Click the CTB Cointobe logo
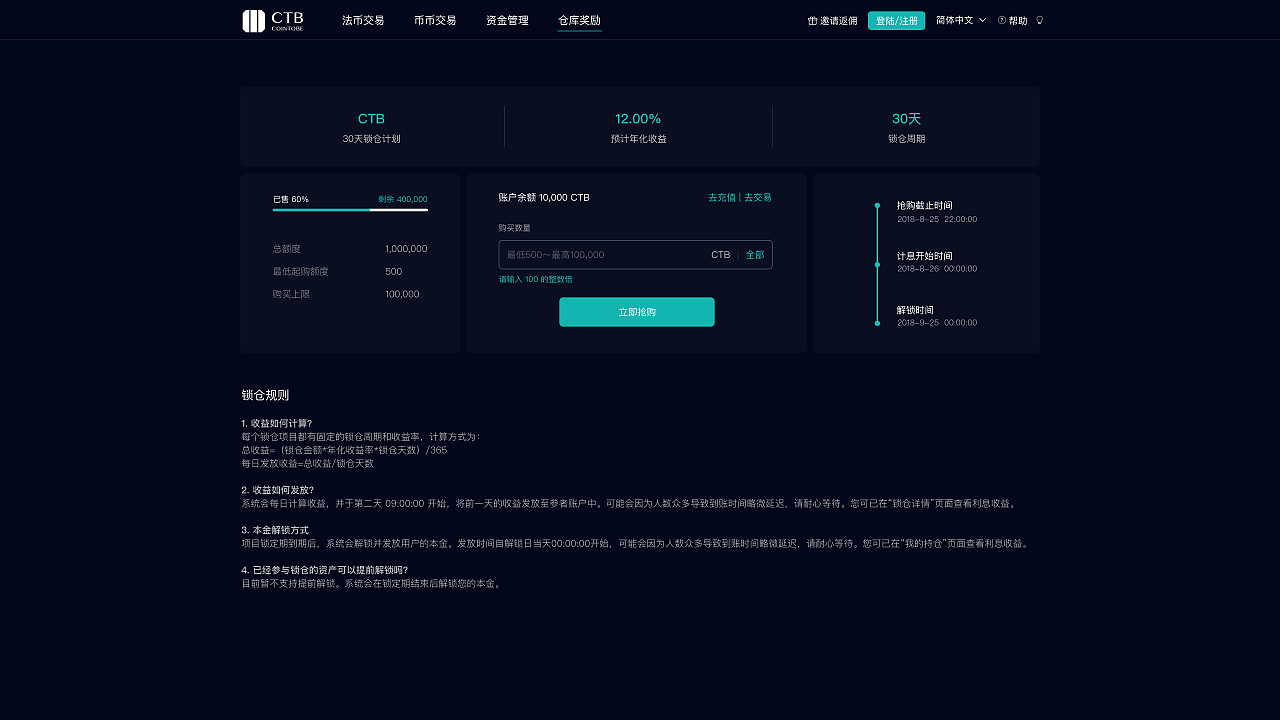 tap(271, 20)
